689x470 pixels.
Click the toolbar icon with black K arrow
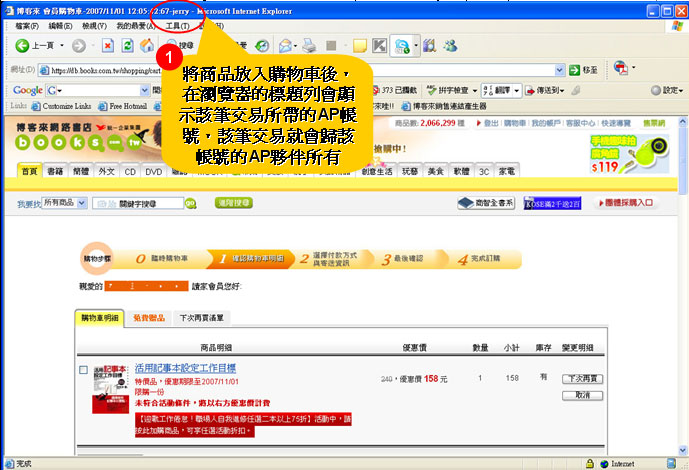[x=380, y=46]
